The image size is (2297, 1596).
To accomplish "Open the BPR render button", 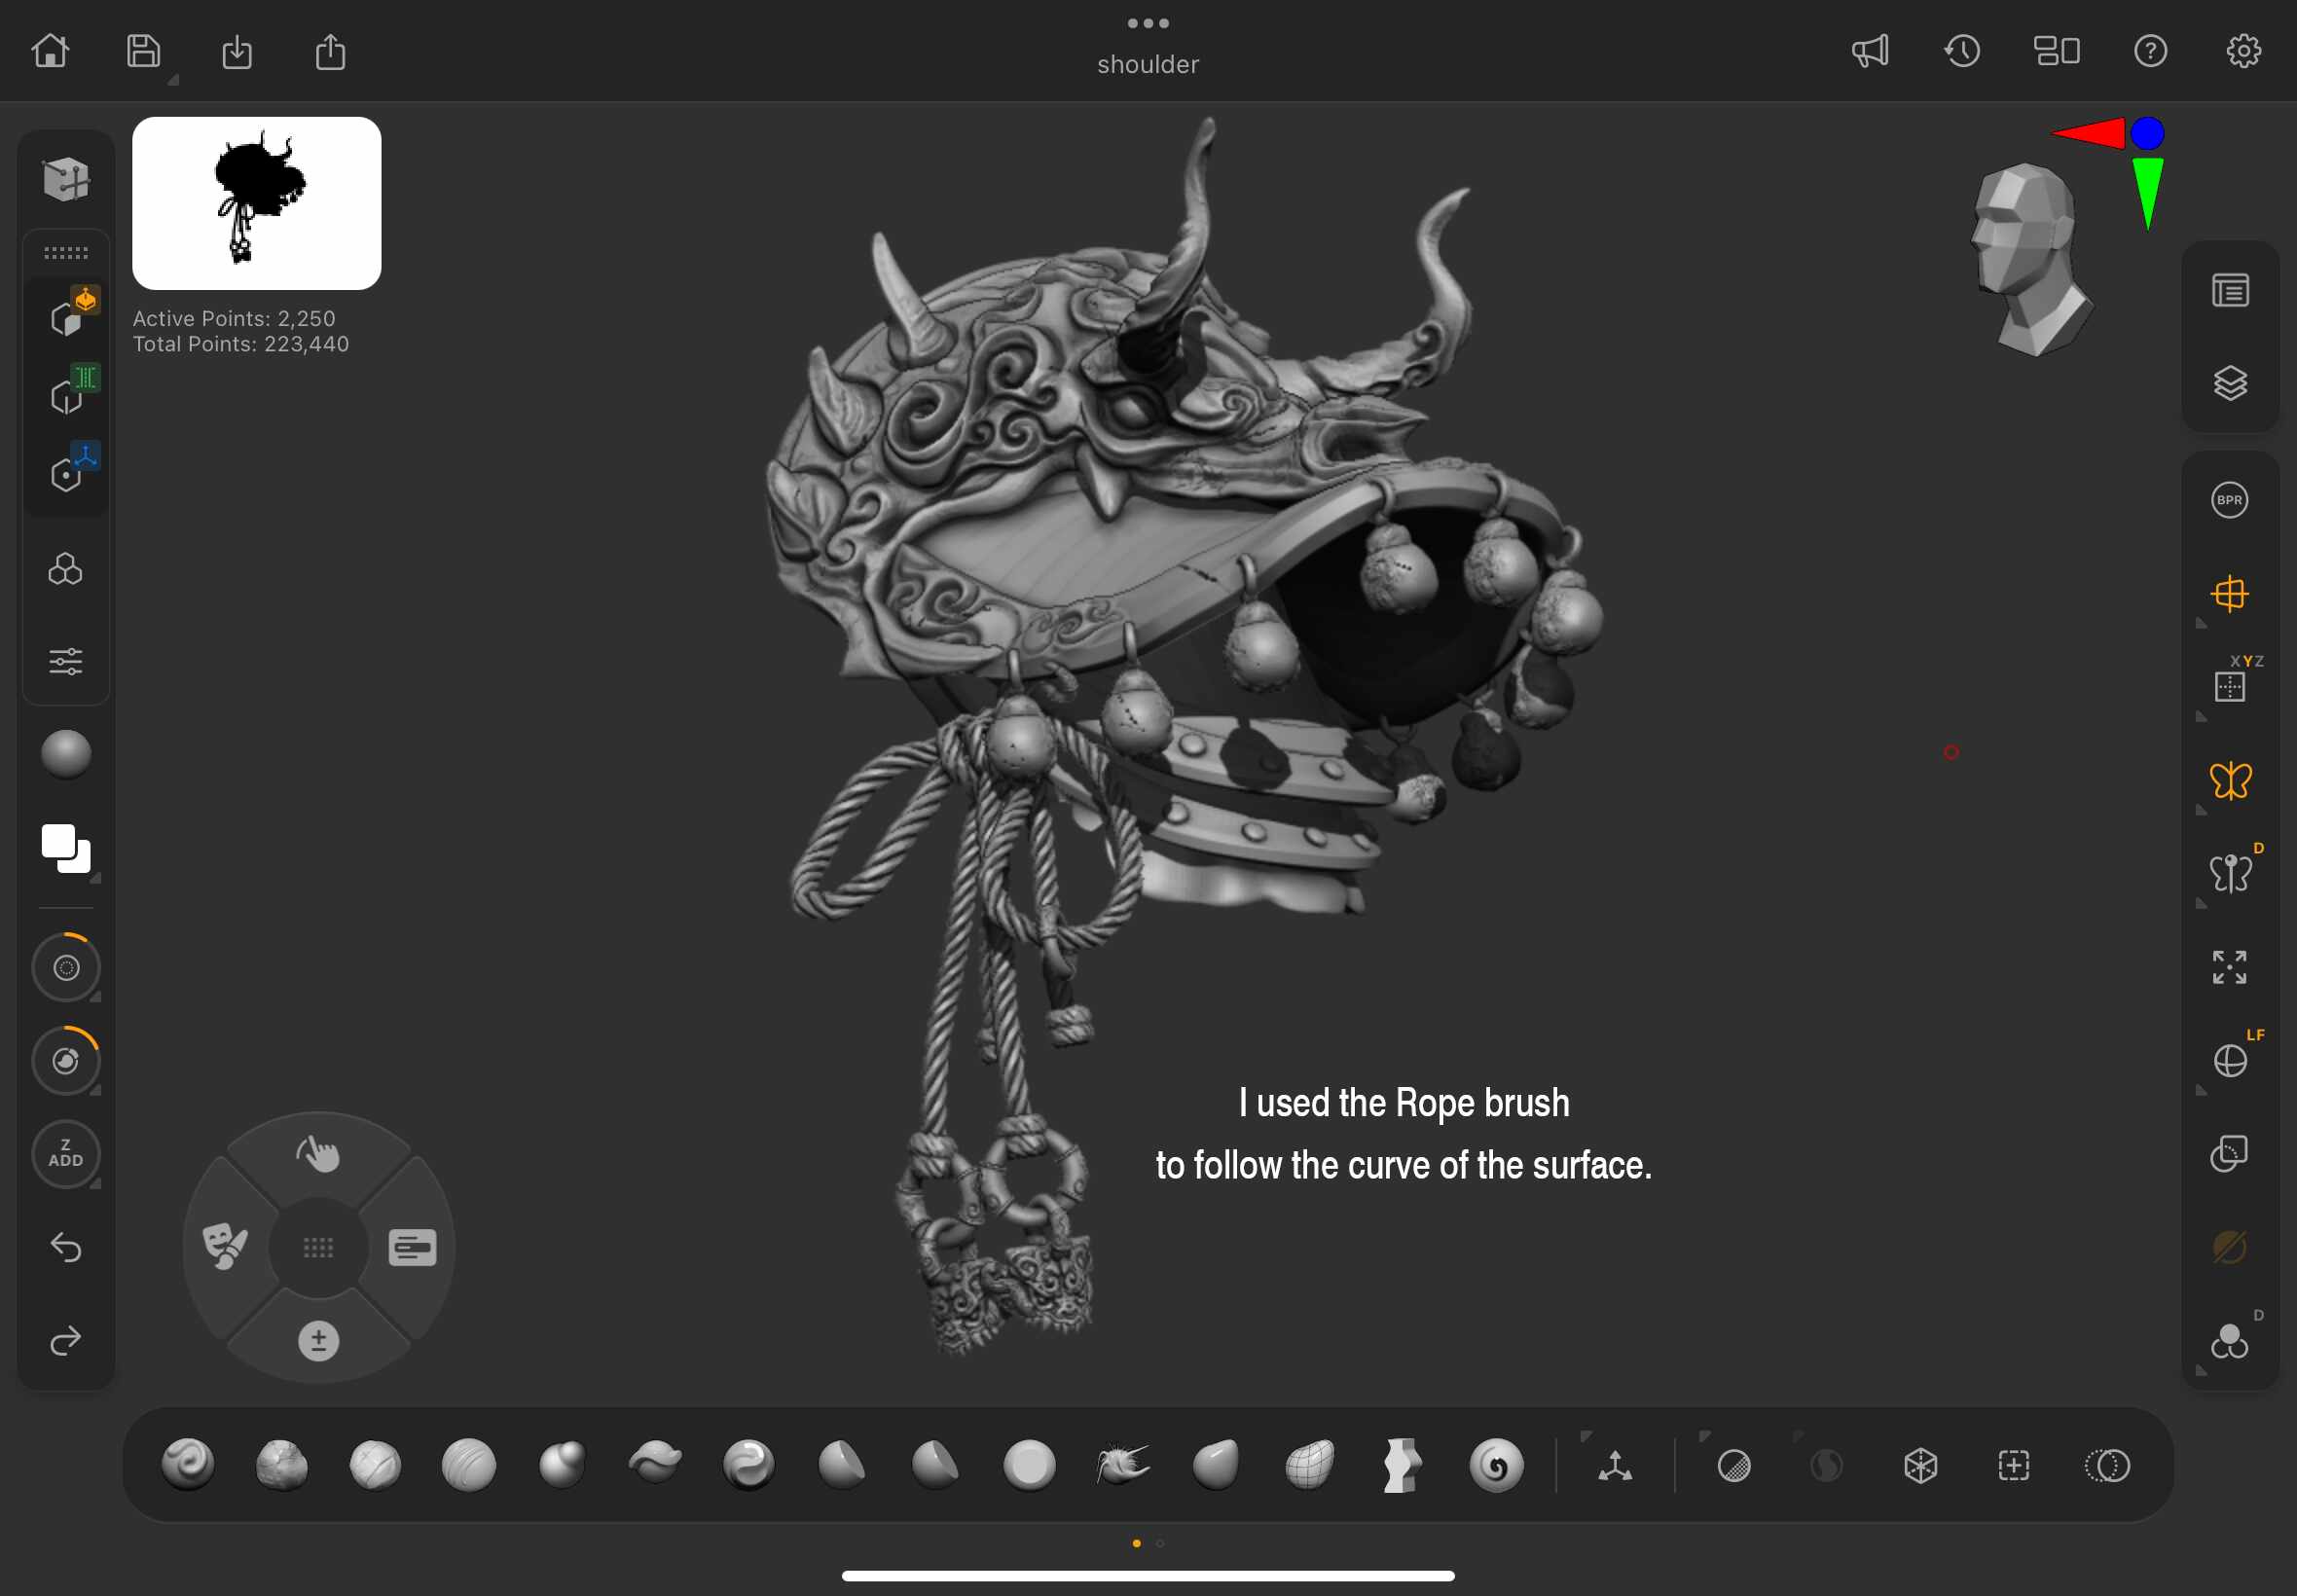I will (x=2229, y=500).
